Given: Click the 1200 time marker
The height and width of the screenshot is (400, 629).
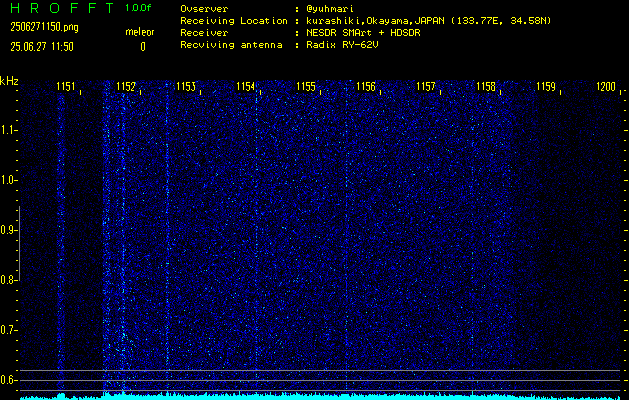Looking at the screenshot, I should (606, 87).
